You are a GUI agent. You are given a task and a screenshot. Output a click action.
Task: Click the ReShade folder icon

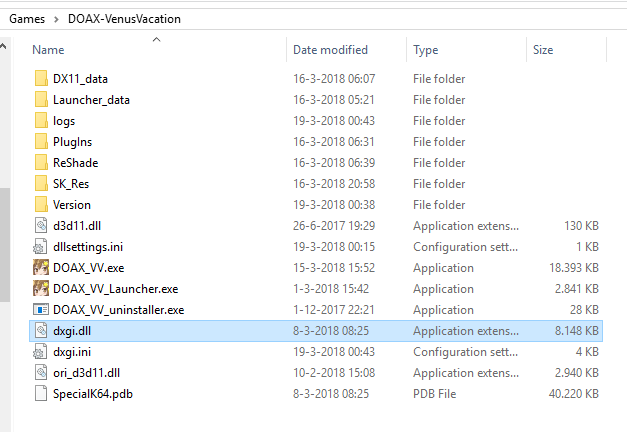pyautogui.click(x=41, y=162)
